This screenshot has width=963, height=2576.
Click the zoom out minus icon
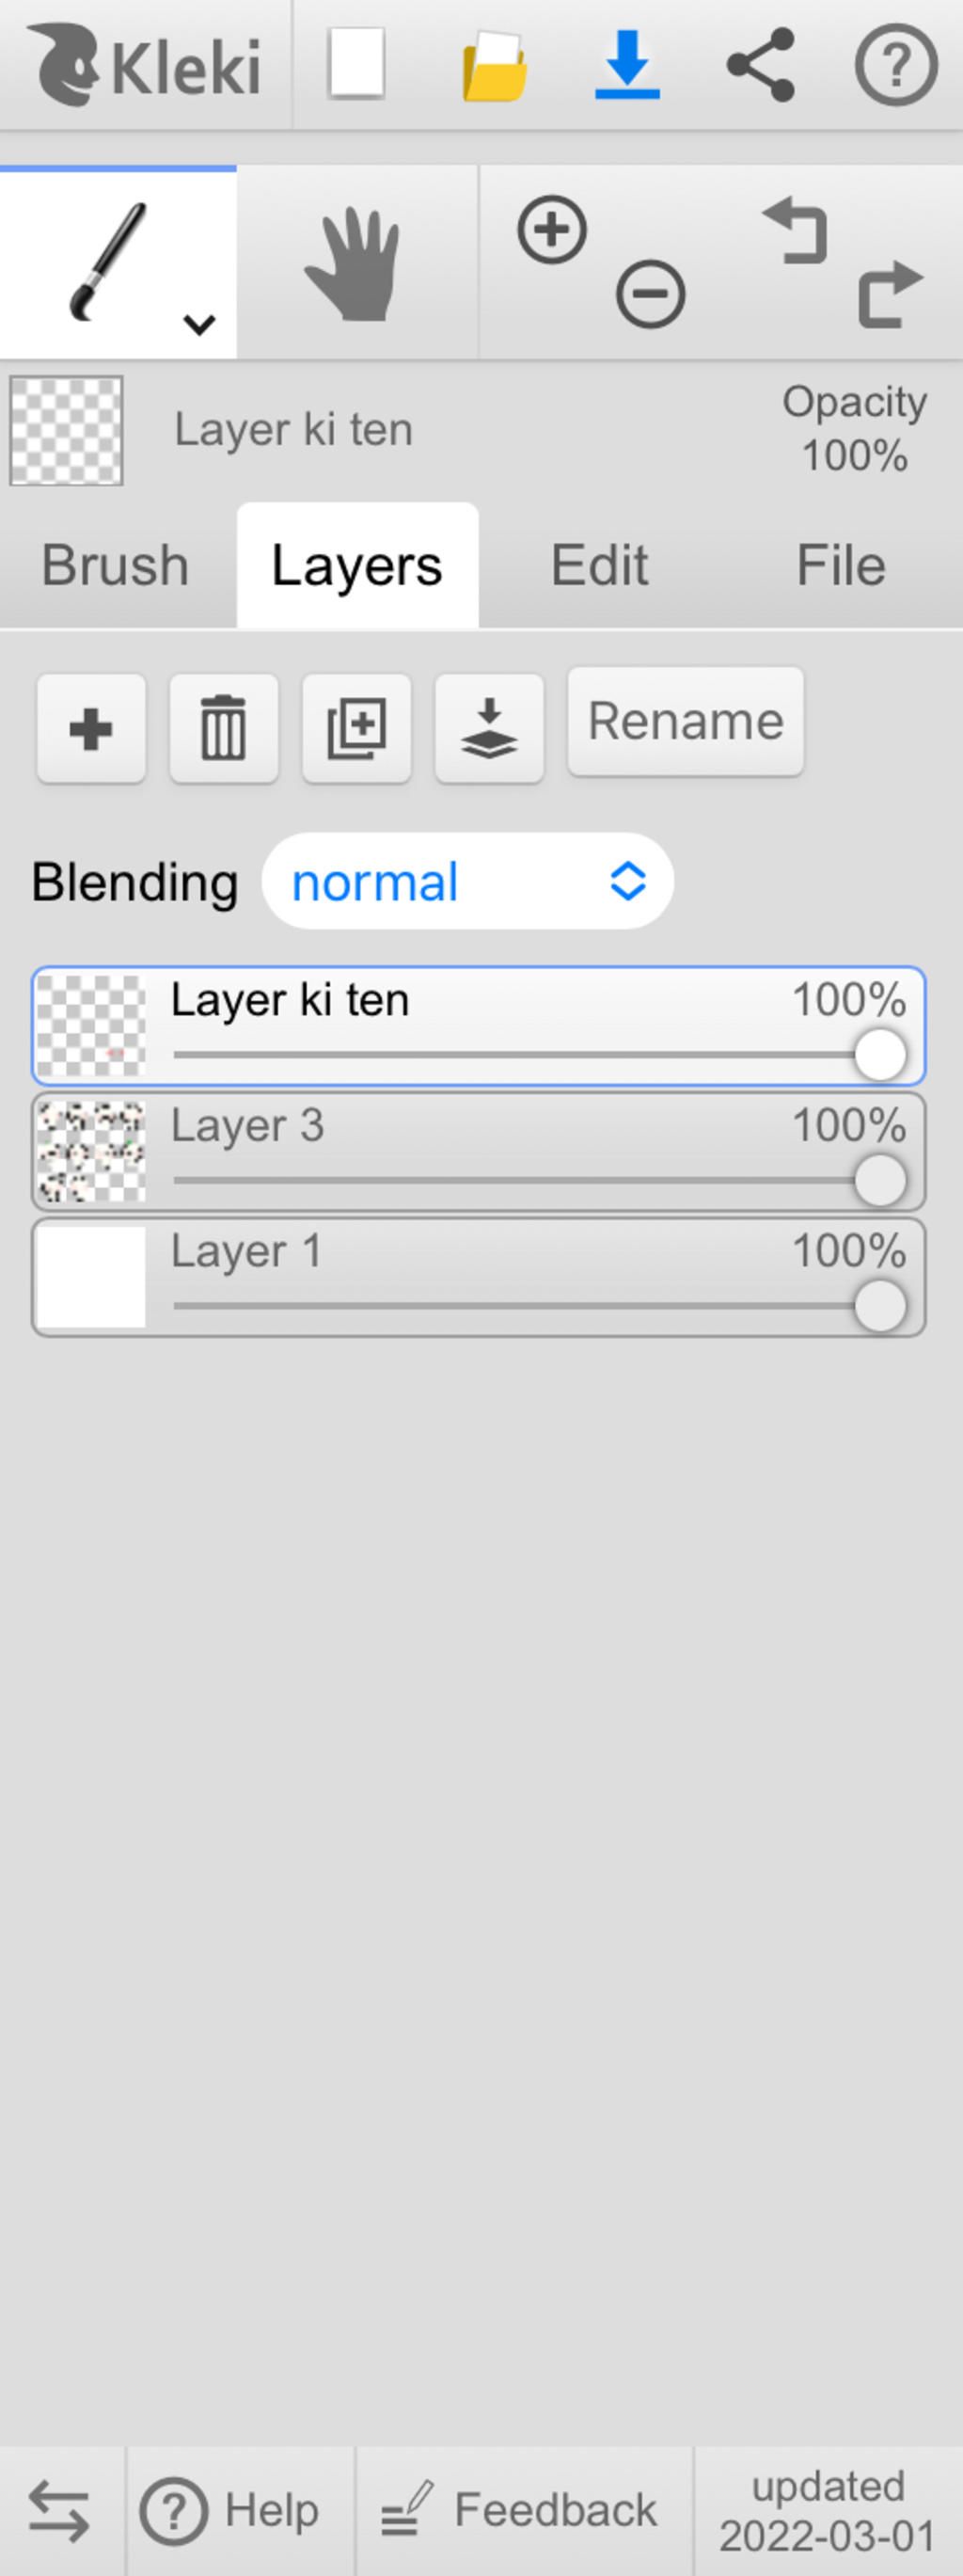[651, 294]
